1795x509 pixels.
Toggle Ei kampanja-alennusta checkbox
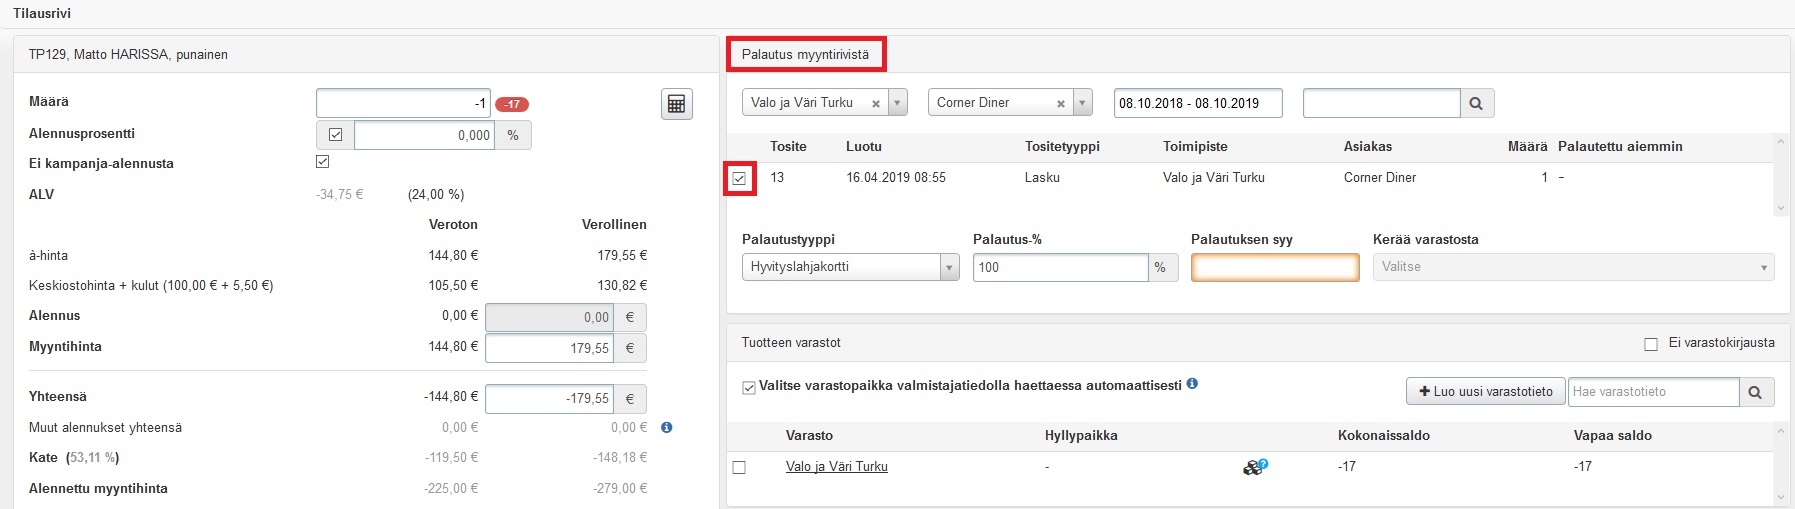pyautogui.click(x=322, y=162)
